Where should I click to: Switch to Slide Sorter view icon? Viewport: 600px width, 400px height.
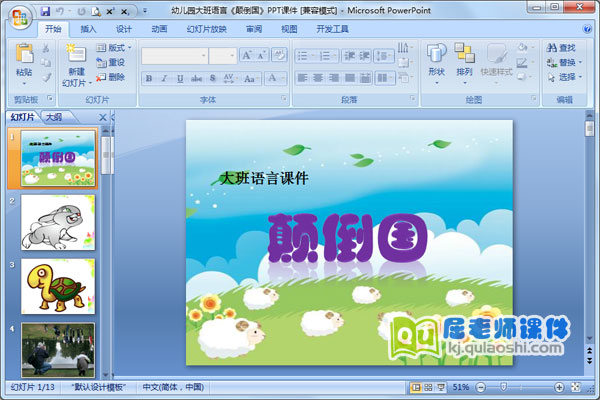[x=428, y=387]
